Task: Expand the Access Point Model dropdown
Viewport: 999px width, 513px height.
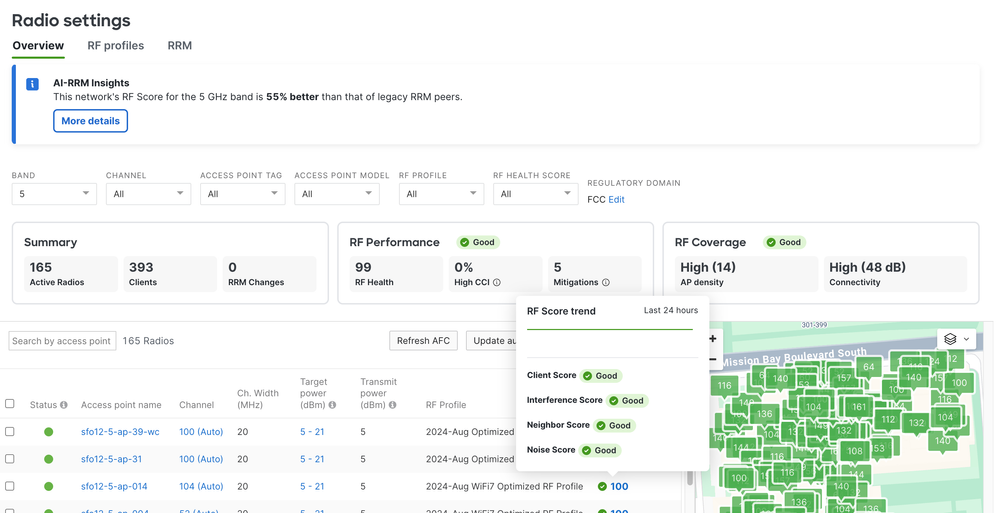Action: pyautogui.click(x=336, y=194)
